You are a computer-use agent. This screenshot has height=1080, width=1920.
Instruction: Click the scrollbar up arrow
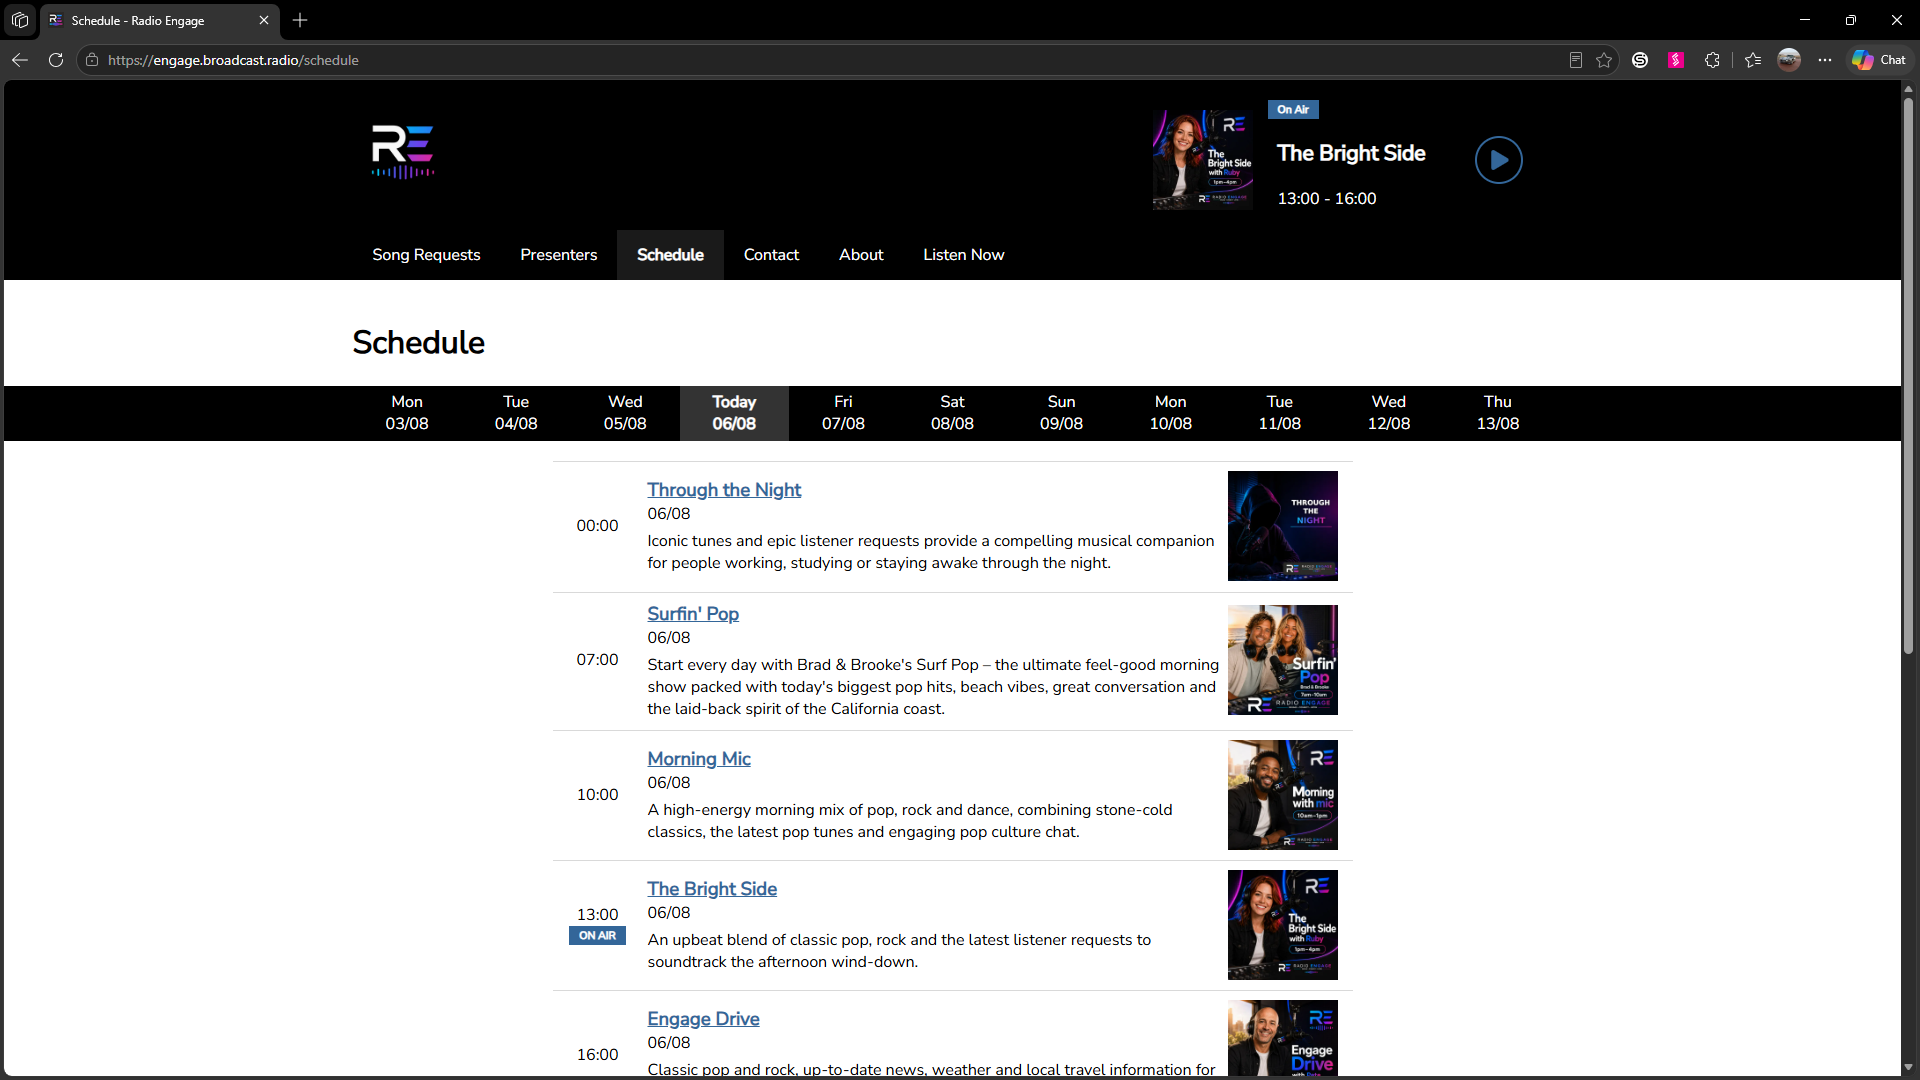point(1908,89)
